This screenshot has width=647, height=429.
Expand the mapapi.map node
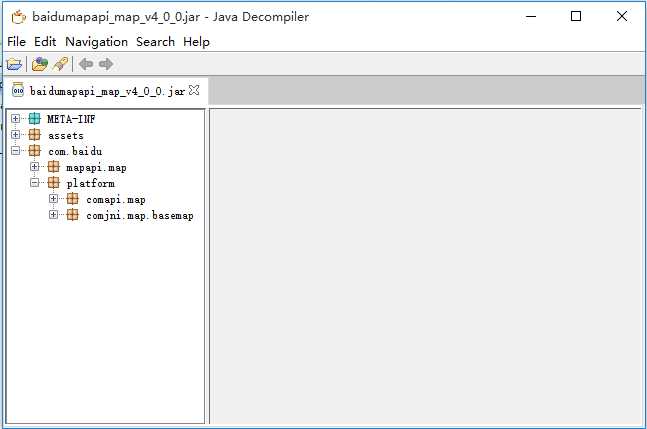click(x=35, y=167)
